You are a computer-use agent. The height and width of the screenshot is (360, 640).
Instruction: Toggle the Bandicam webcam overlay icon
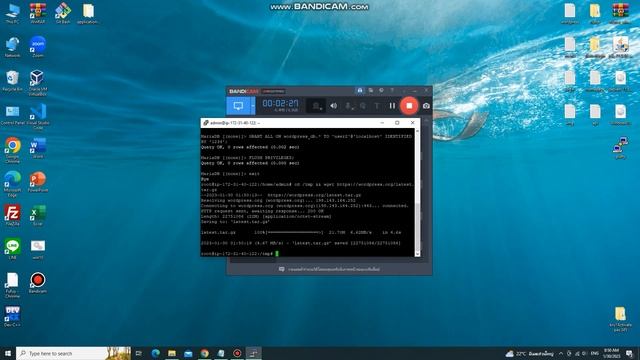click(x=316, y=106)
